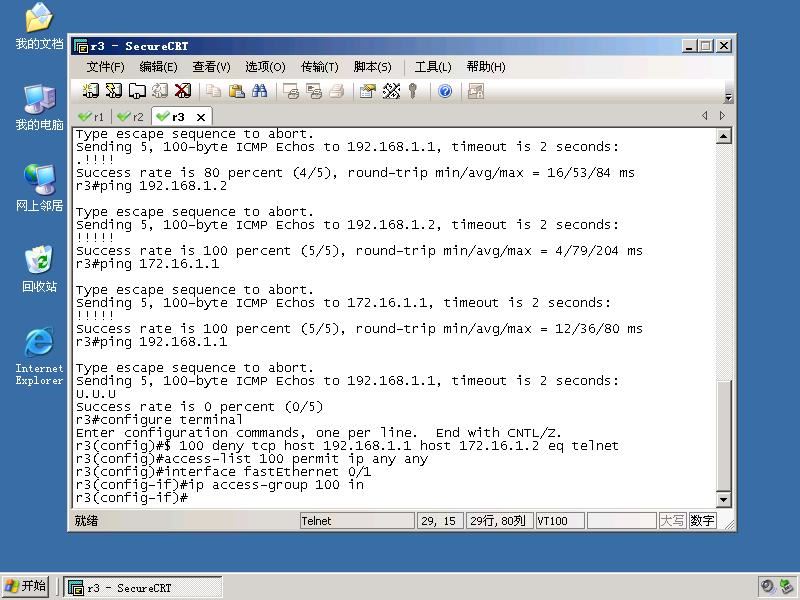Open the 查看(V) menu
Image resolution: width=800 pixels, height=600 pixels.
coord(211,67)
